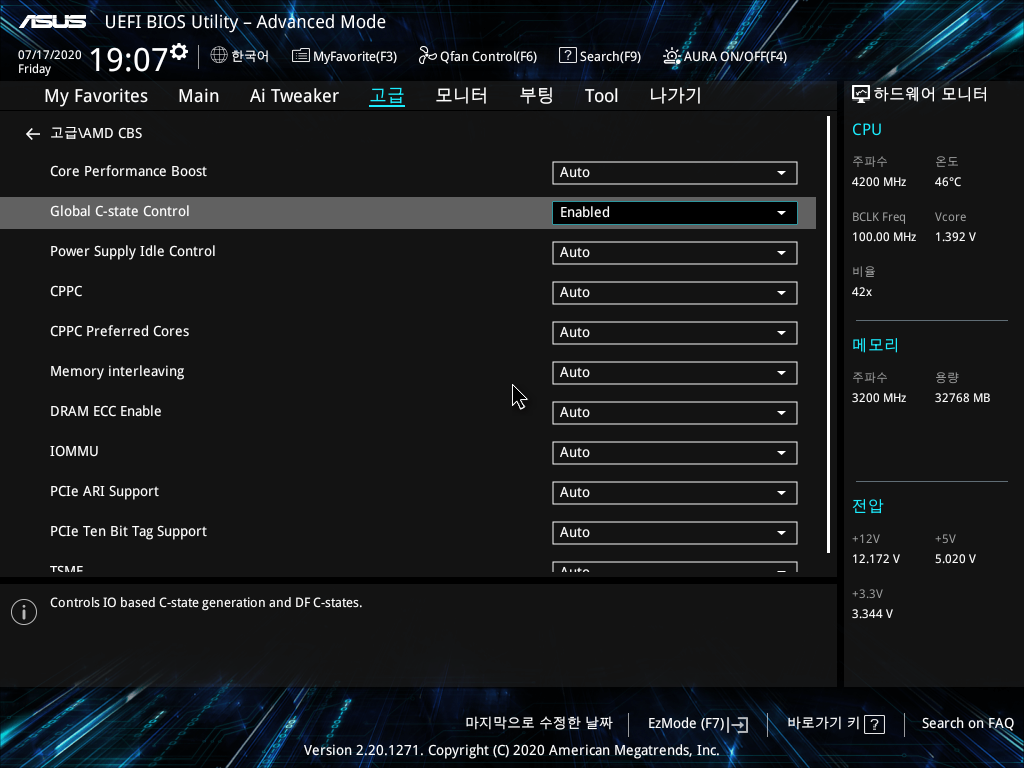Screen dimensions: 1024x768
Task: Expand the PCIe ARI Support dropdown
Action: click(x=675, y=493)
